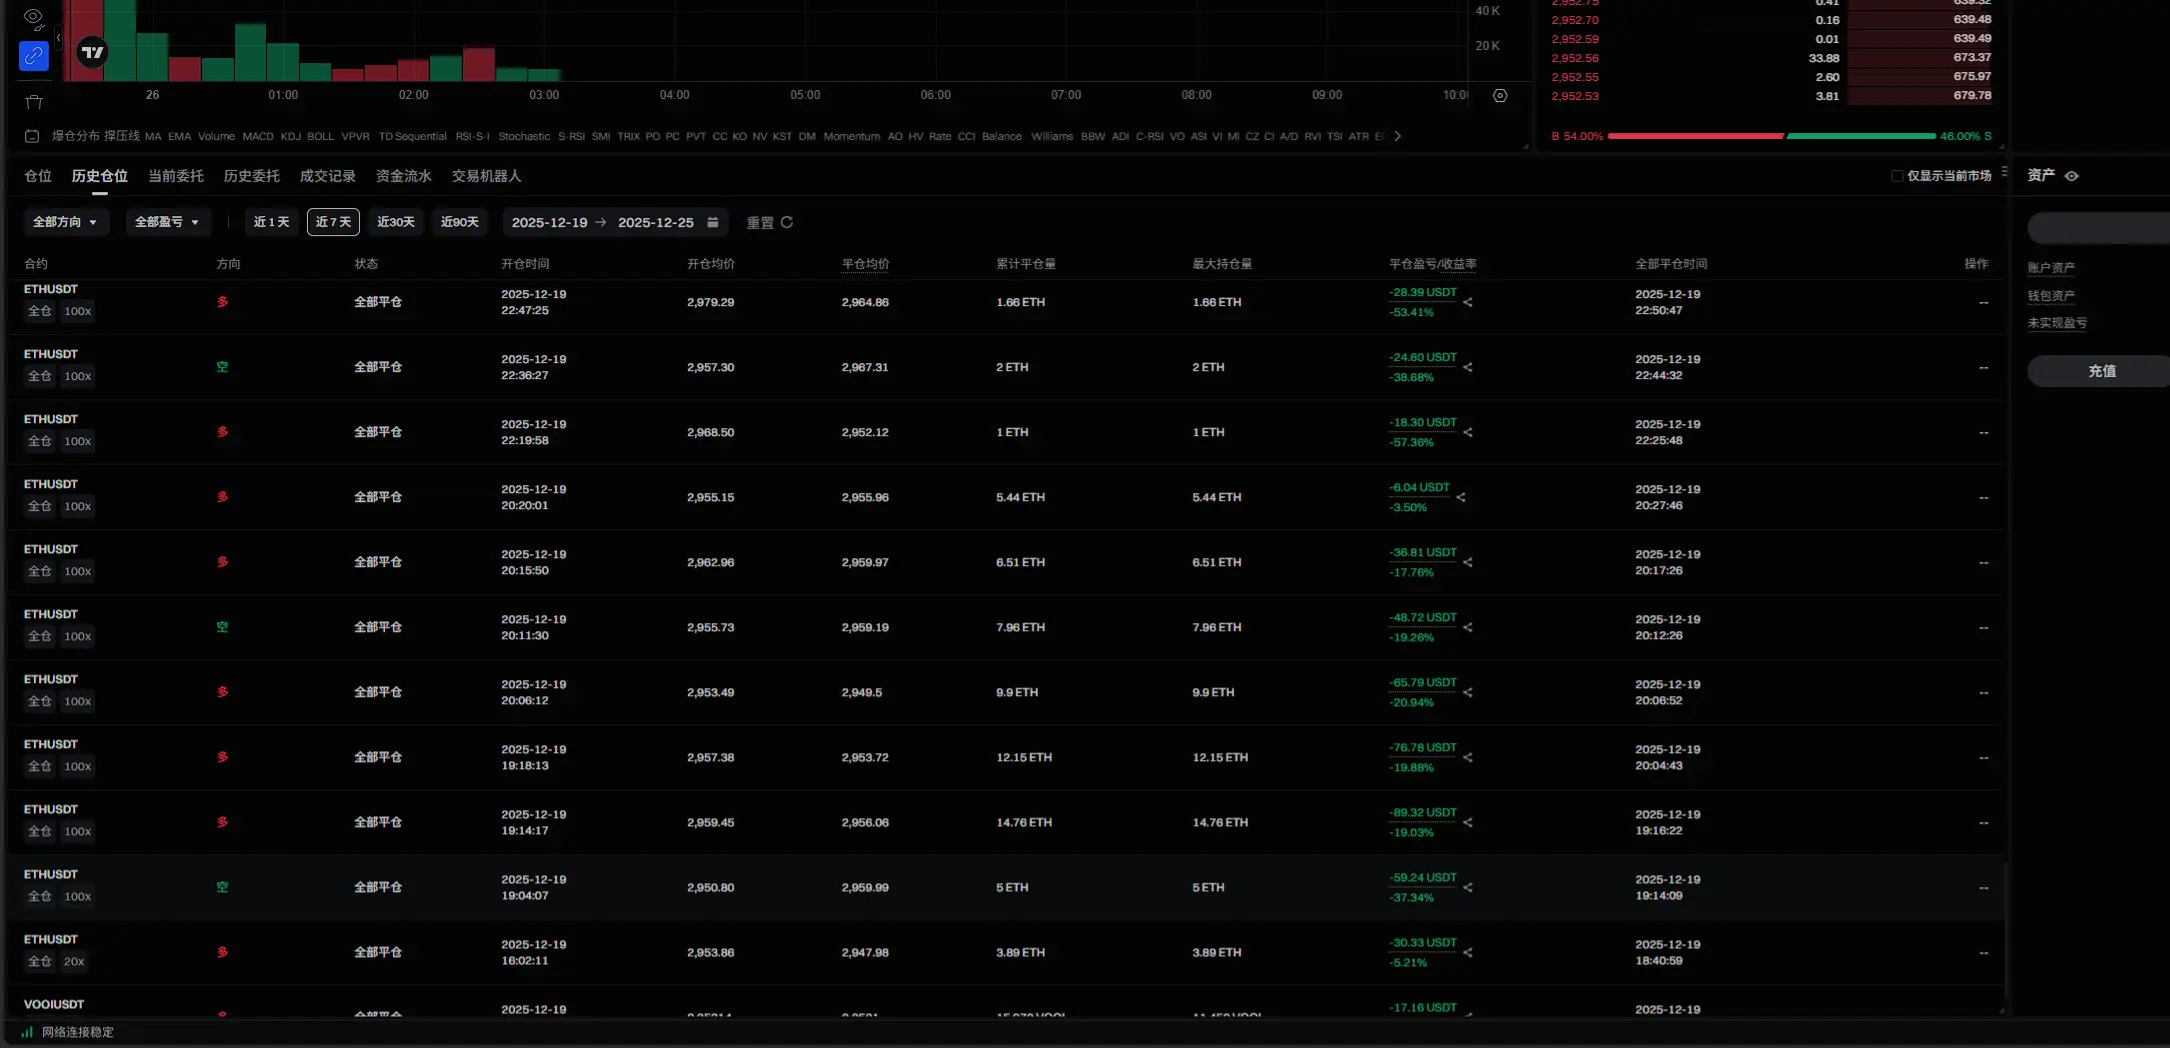Add the BOLL indicator
This screenshot has height=1048, width=2170.
pos(321,136)
